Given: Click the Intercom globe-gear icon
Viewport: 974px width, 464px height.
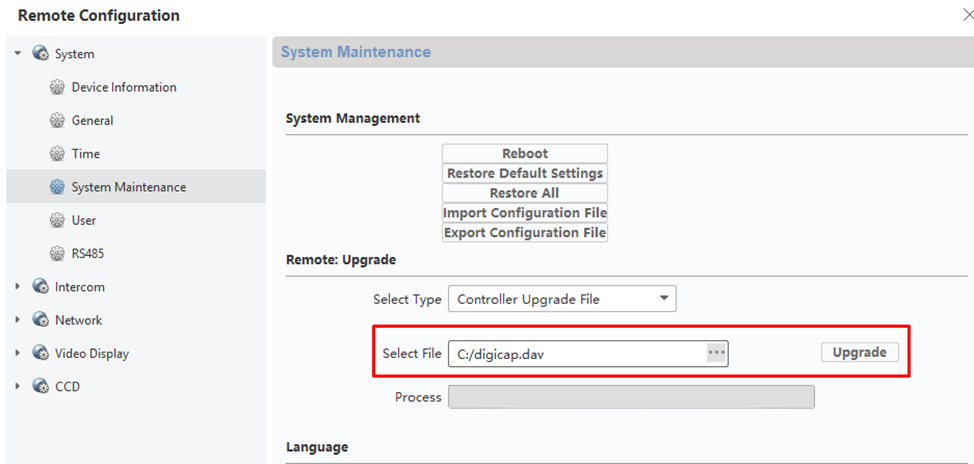Looking at the screenshot, I should tap(40, 287).
